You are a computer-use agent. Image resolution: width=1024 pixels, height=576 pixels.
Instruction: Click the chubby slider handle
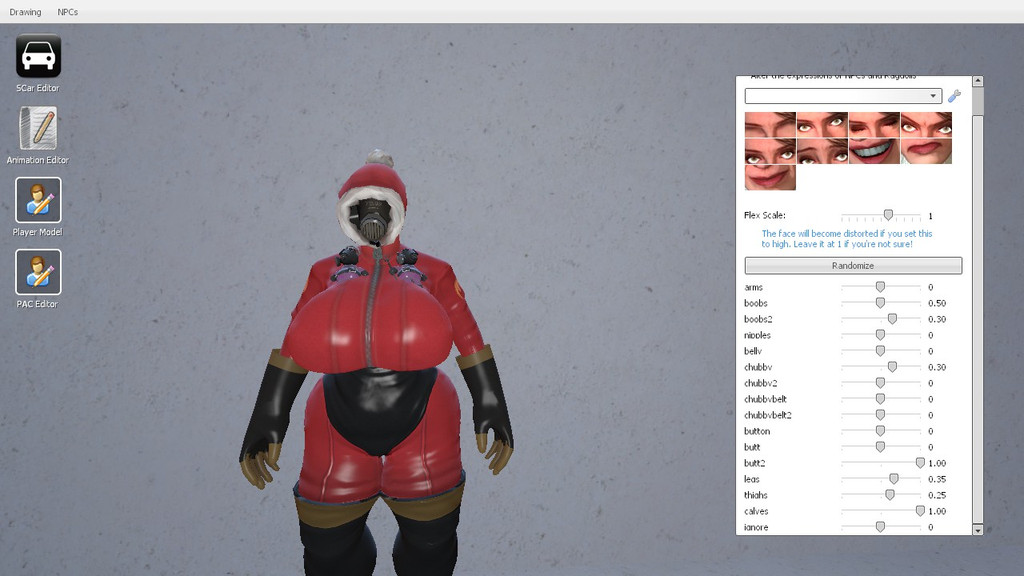point(892,367)
